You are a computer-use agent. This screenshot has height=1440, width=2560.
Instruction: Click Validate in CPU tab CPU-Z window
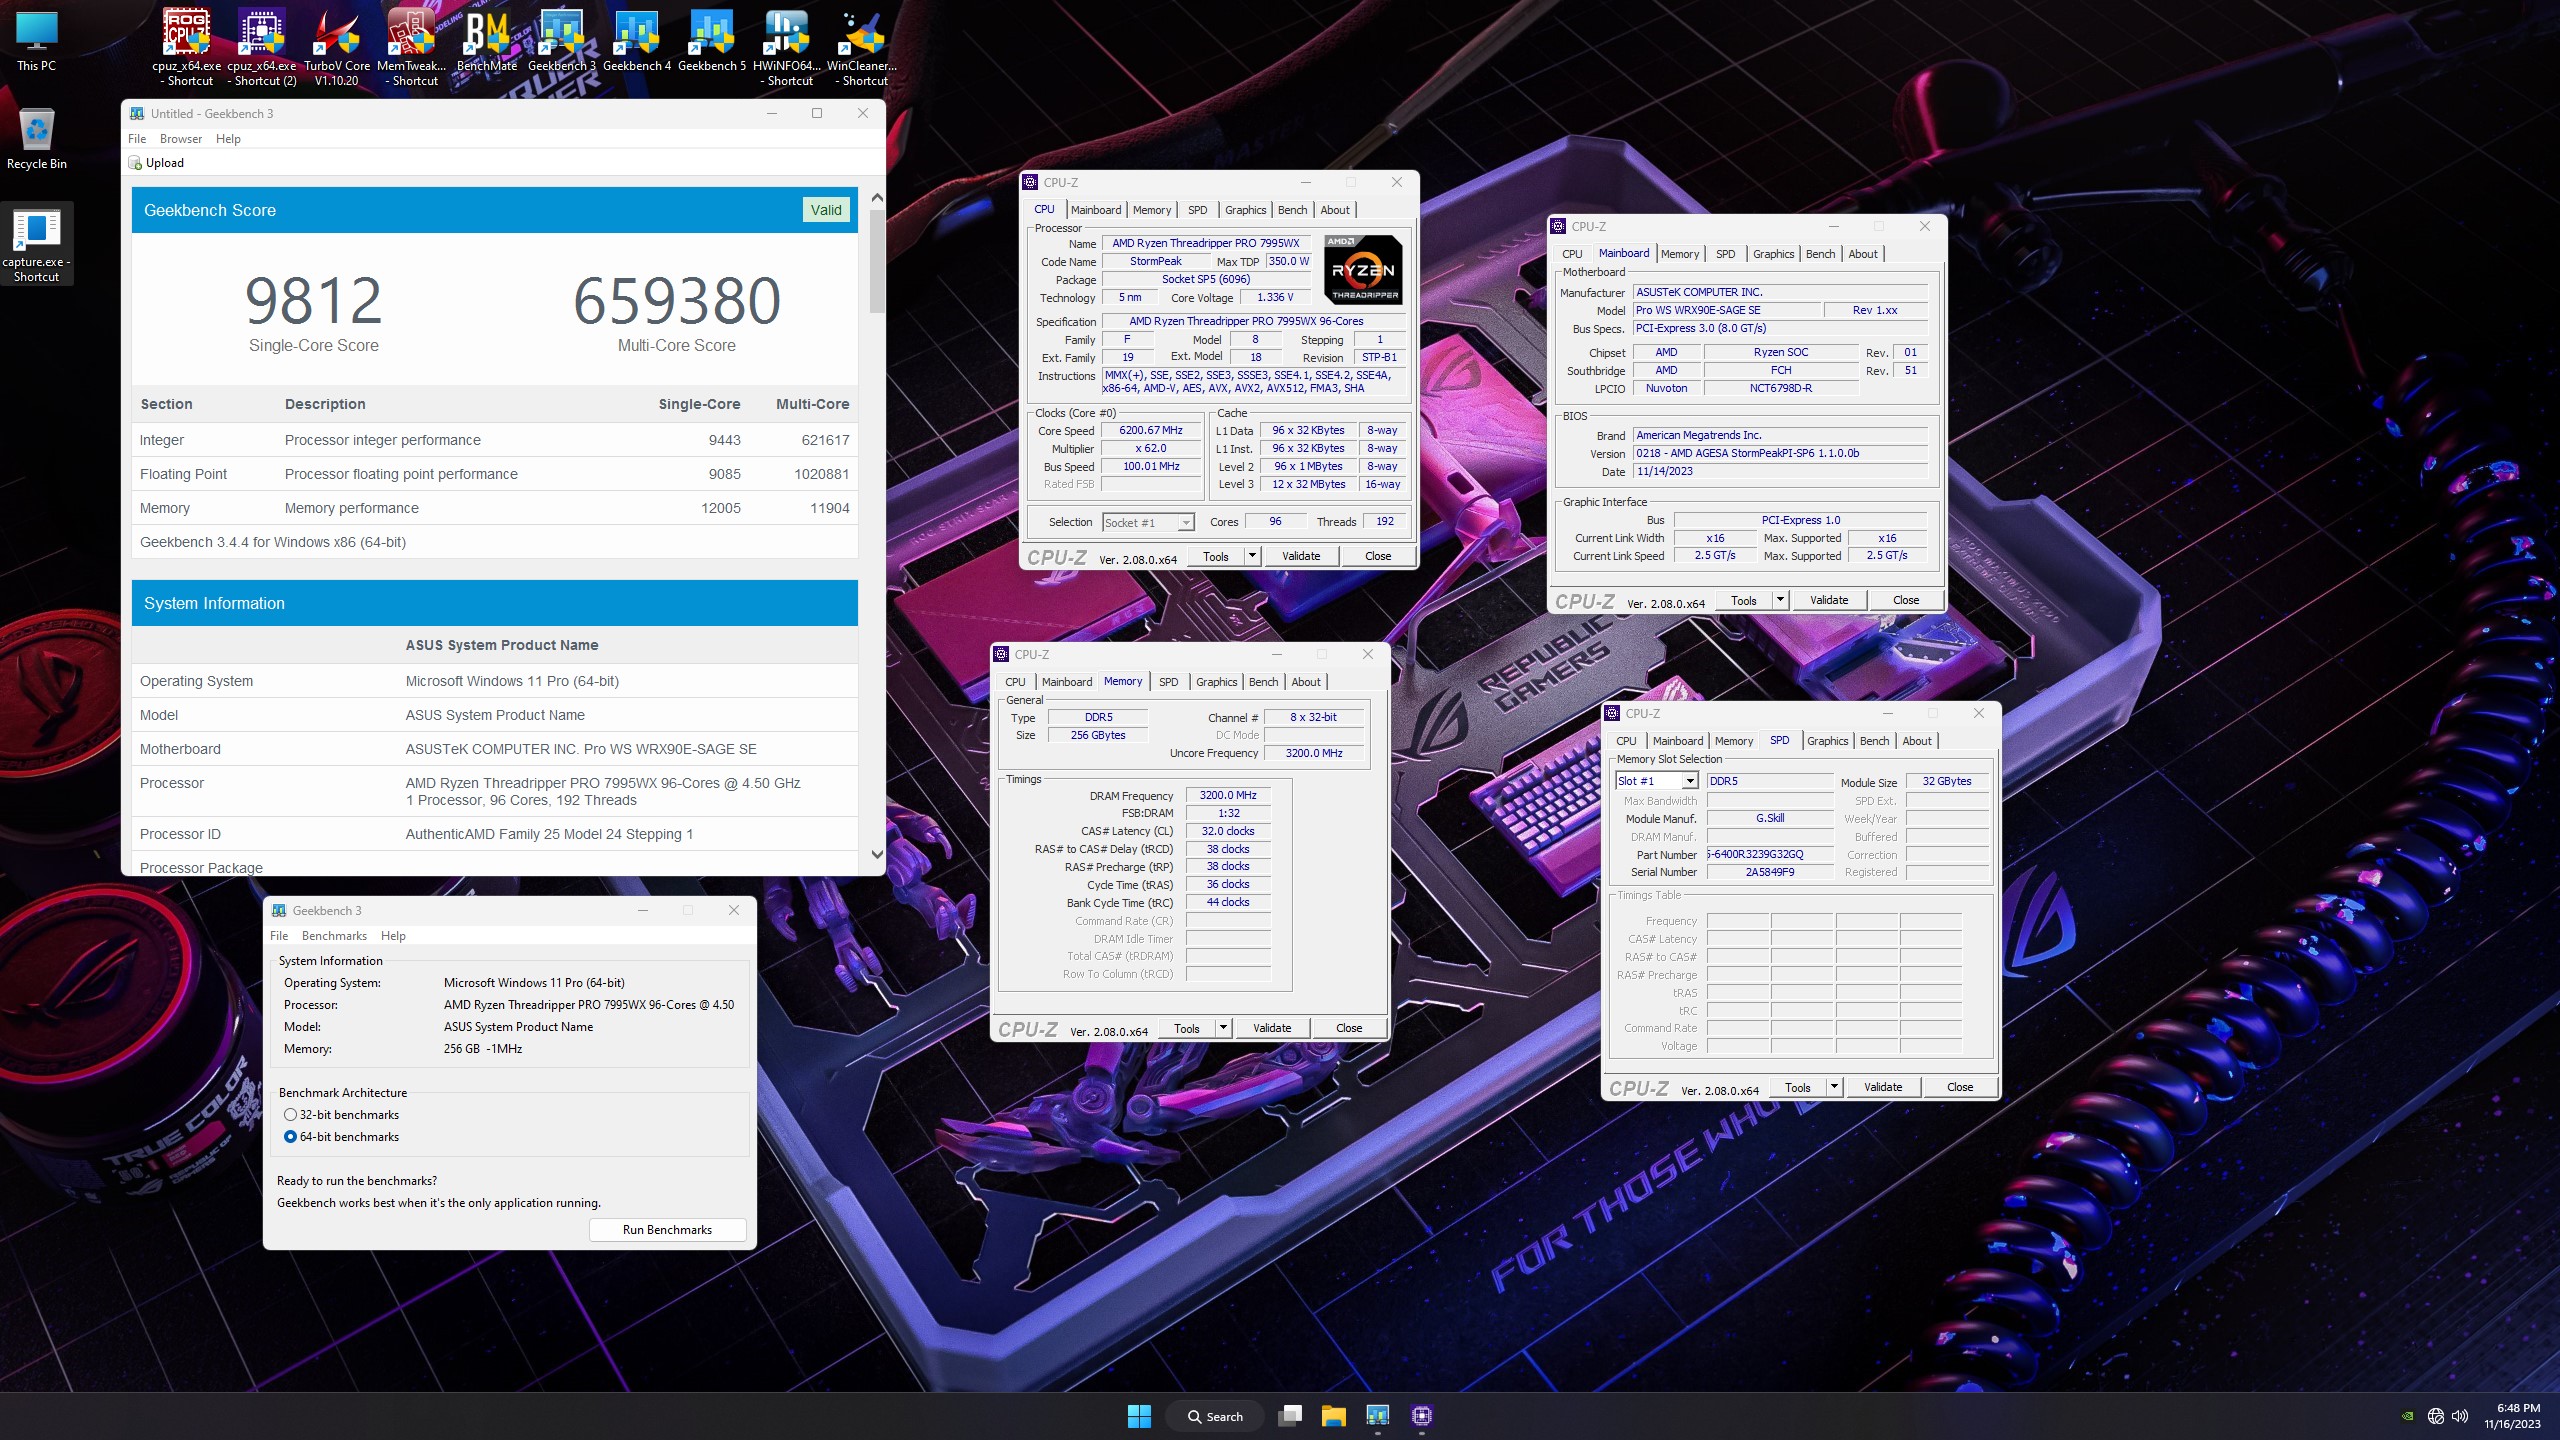point(1301,556)
